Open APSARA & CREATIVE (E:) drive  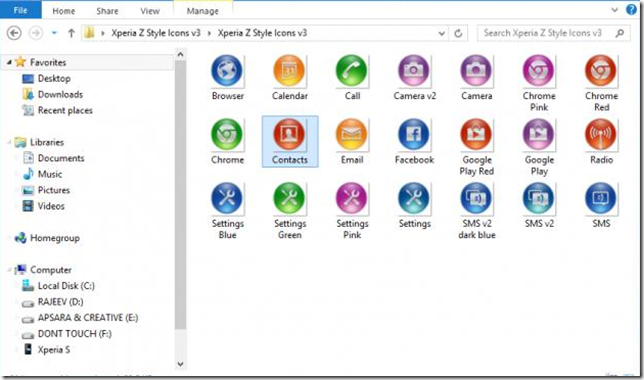[x=87, y=318]
